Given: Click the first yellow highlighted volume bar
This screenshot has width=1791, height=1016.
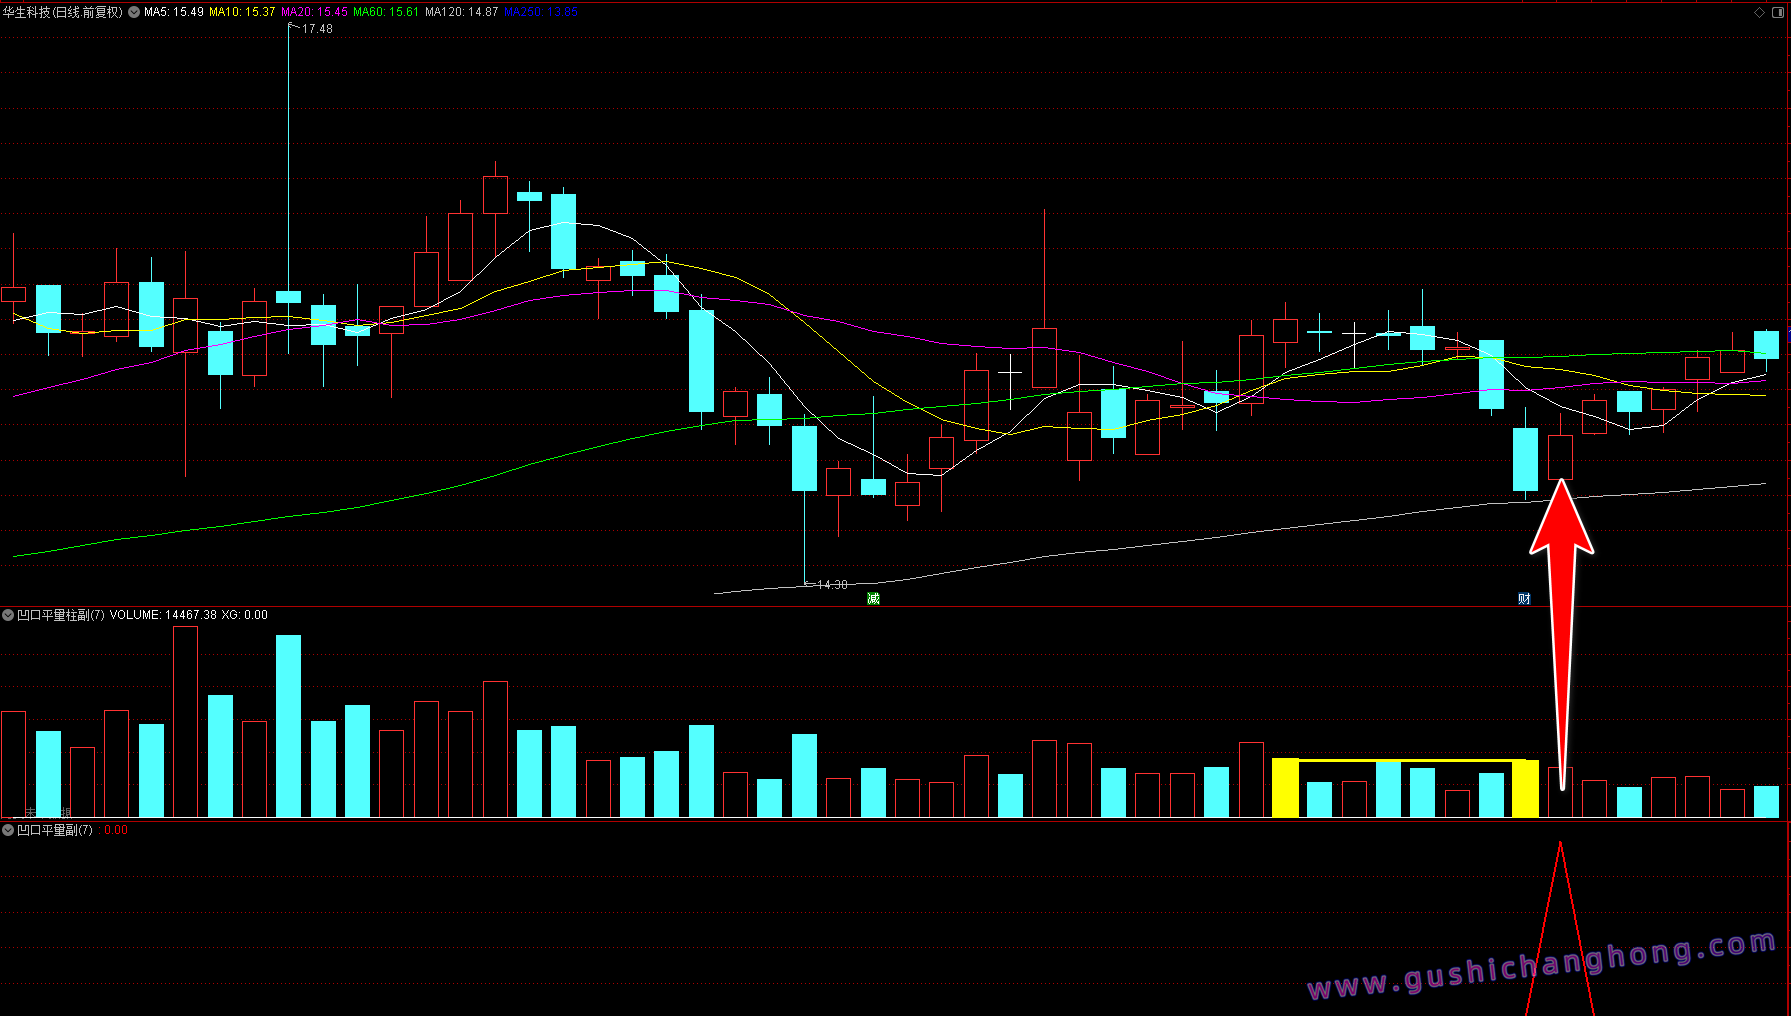Looking at the screenshot, I should coord(1284,788).
